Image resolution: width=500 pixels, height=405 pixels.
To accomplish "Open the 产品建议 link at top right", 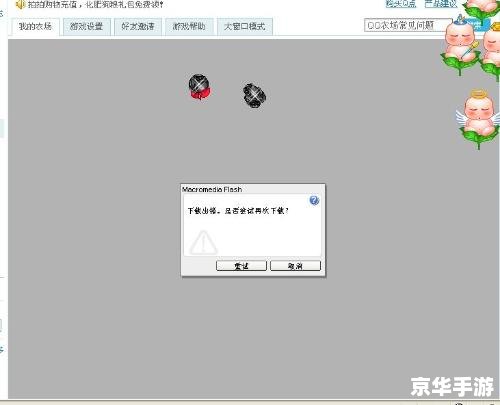I will coord(440,4).
